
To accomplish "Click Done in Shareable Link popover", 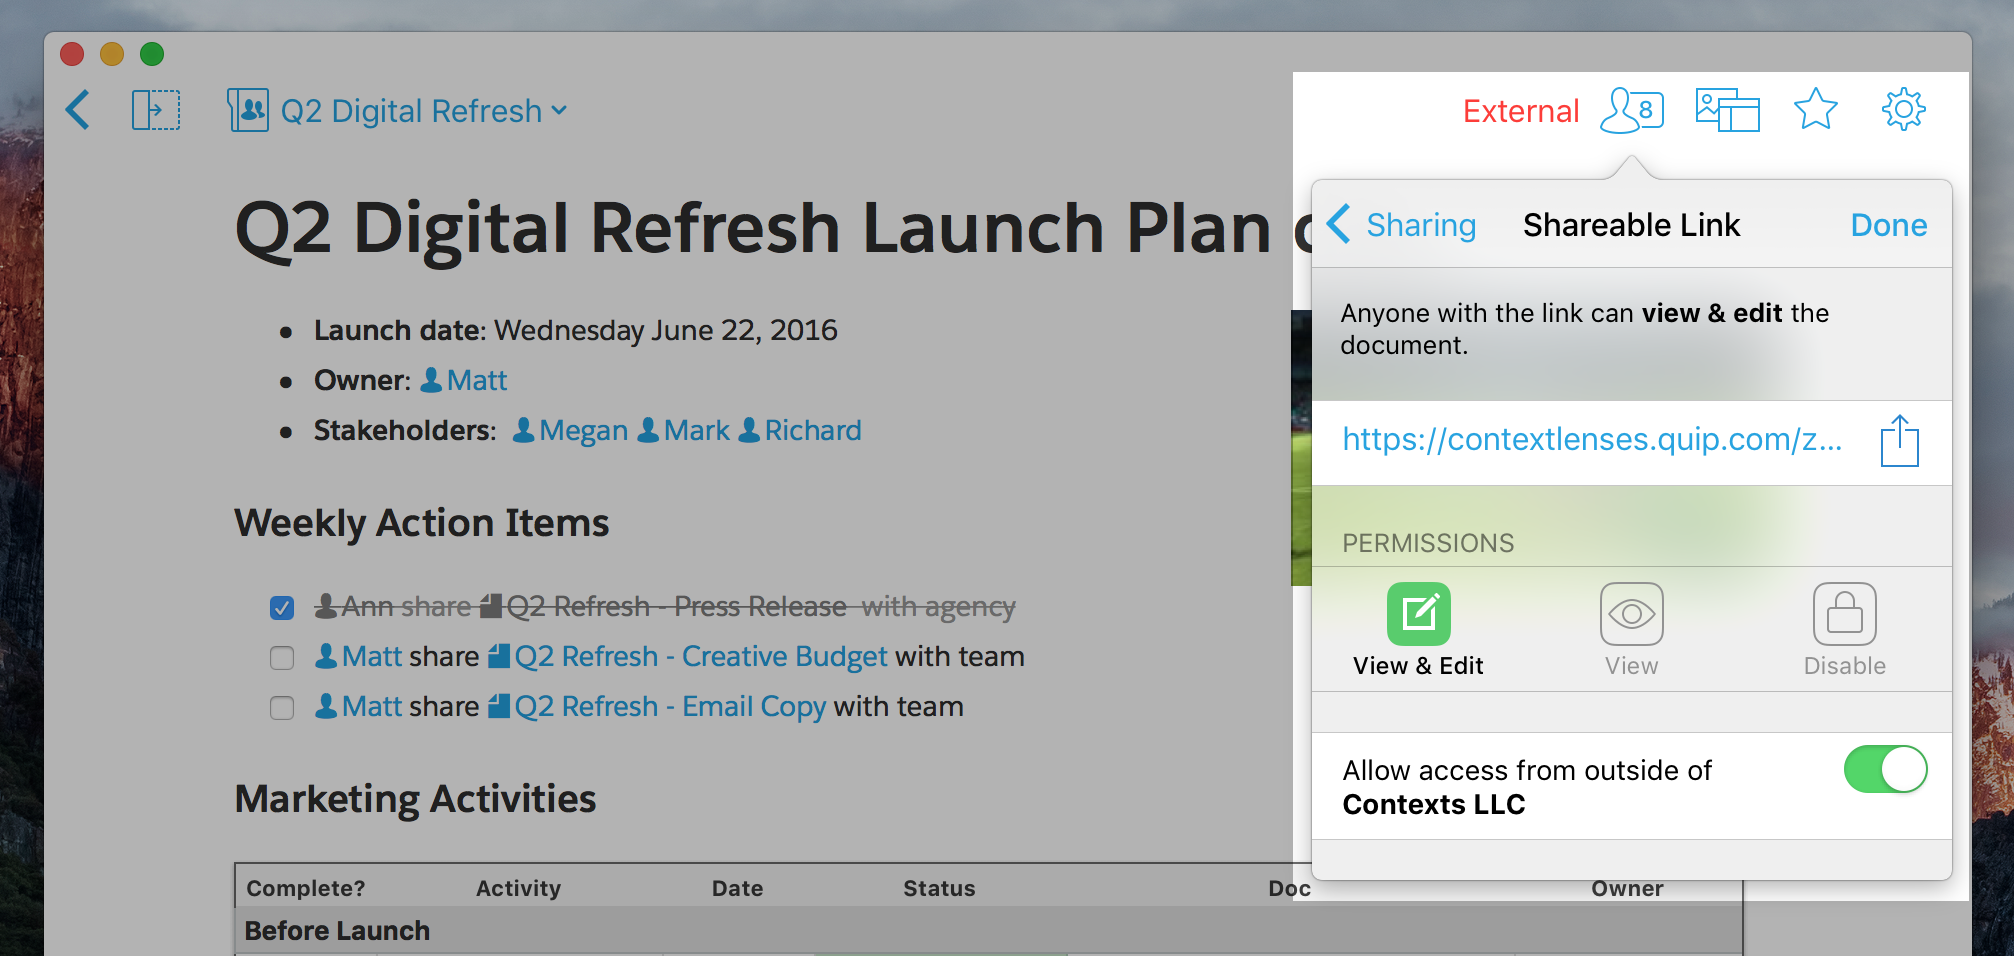I will 1888,225.
